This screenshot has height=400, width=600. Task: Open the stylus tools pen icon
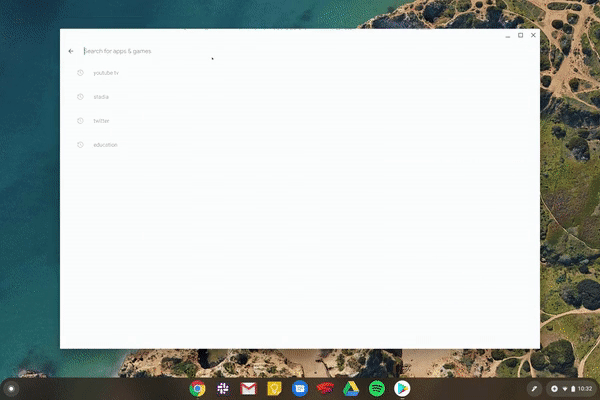[535, 388]
